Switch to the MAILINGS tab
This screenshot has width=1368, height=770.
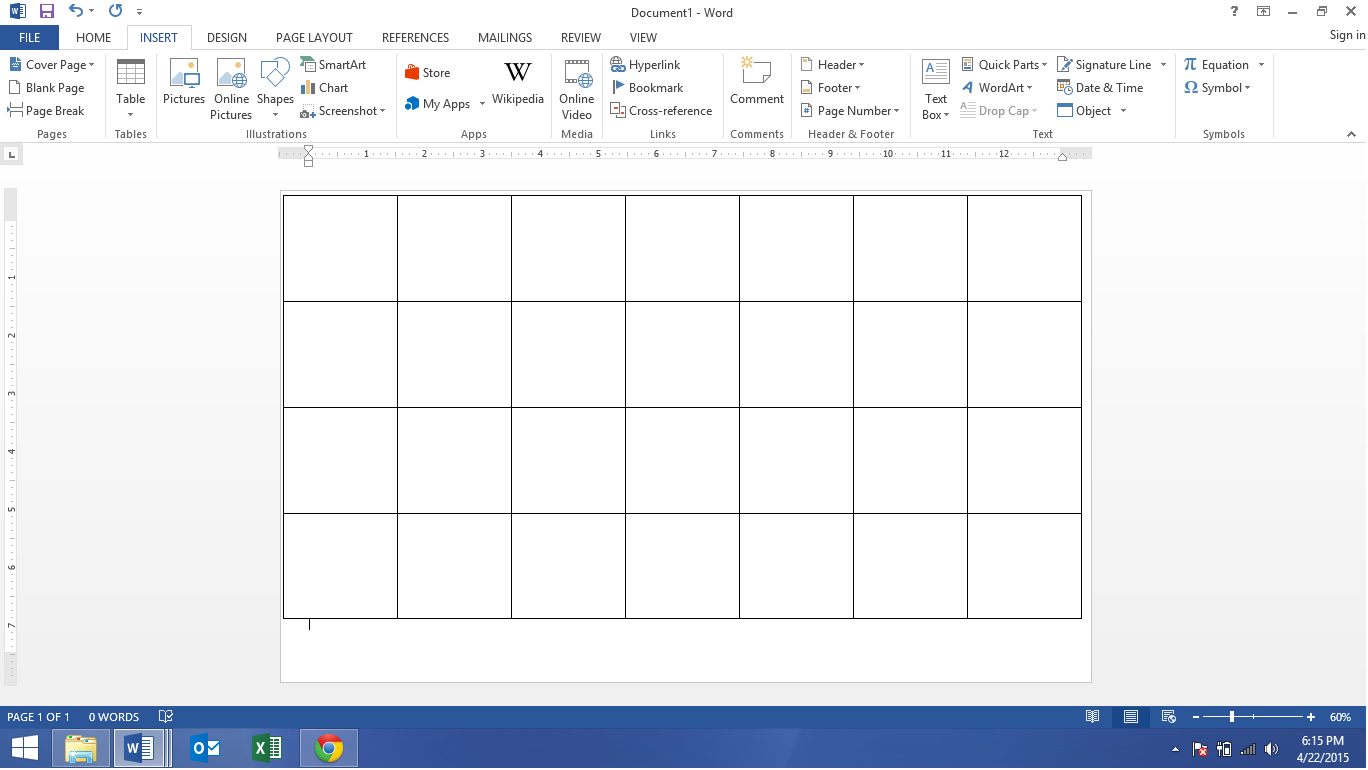504,37
